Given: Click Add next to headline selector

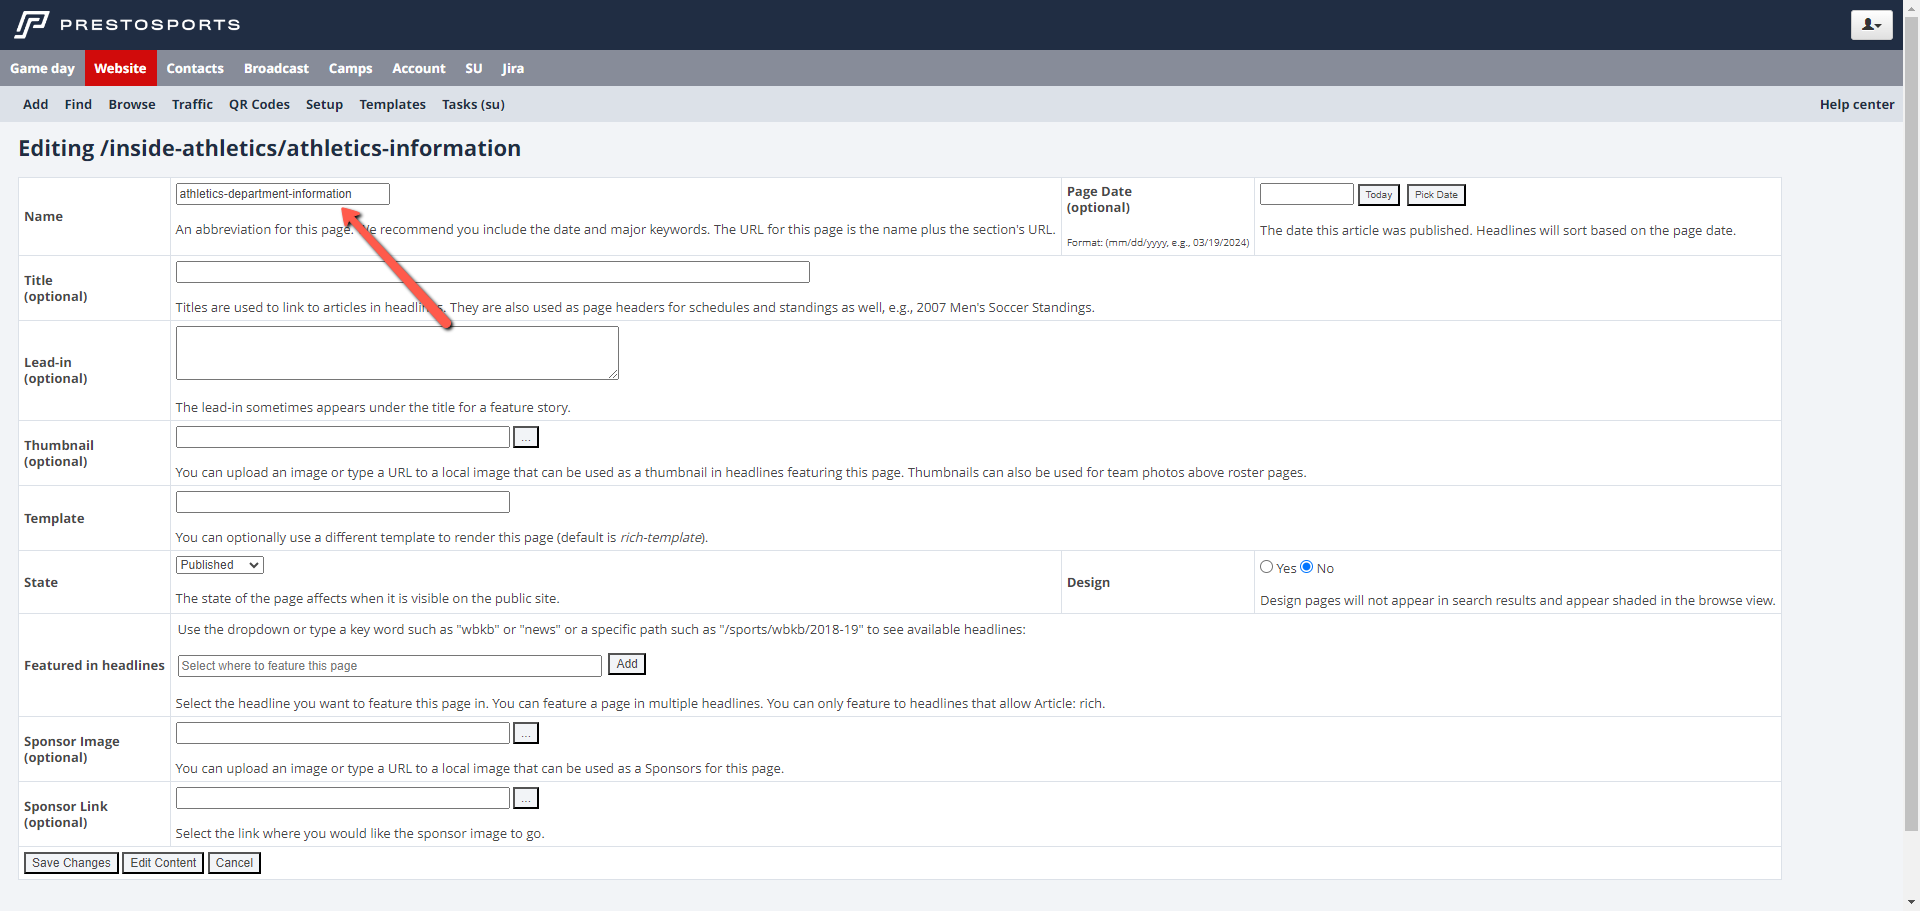Looking at the screenshot, I should coord(627,664).
